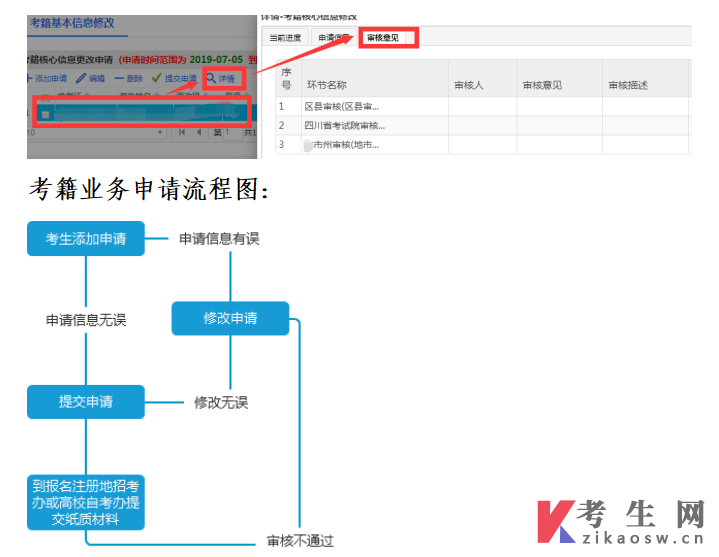Switch to the 审核意见 tab
719x557 pixels.
383,38
